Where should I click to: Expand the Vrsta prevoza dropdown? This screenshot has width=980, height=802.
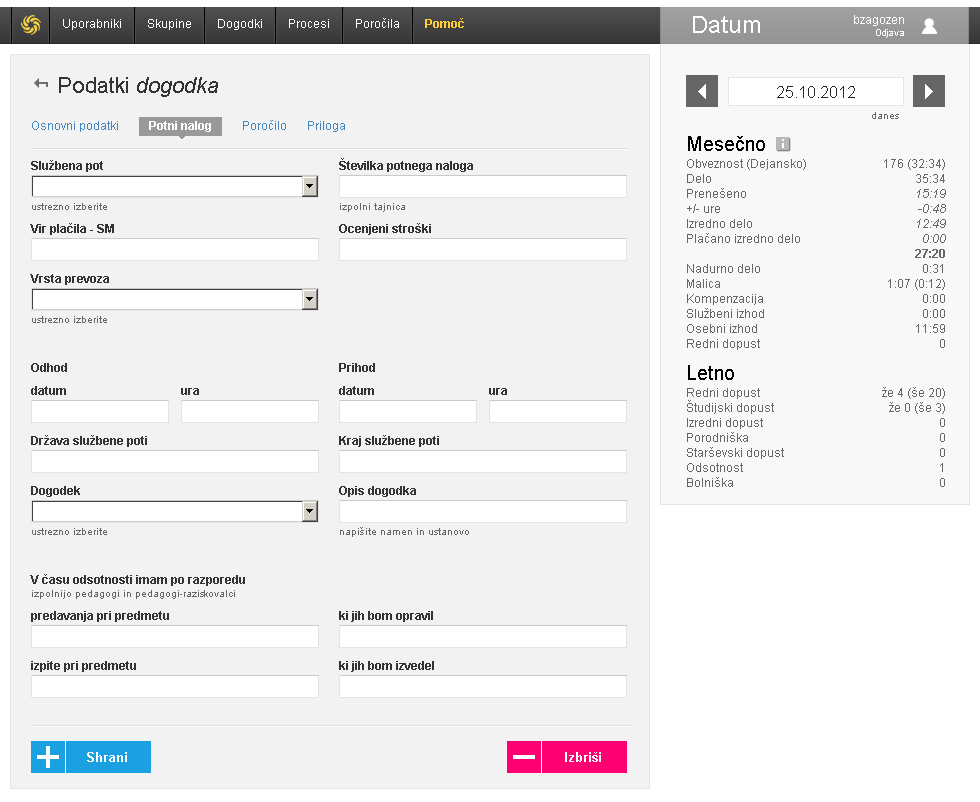pos(310,300)
